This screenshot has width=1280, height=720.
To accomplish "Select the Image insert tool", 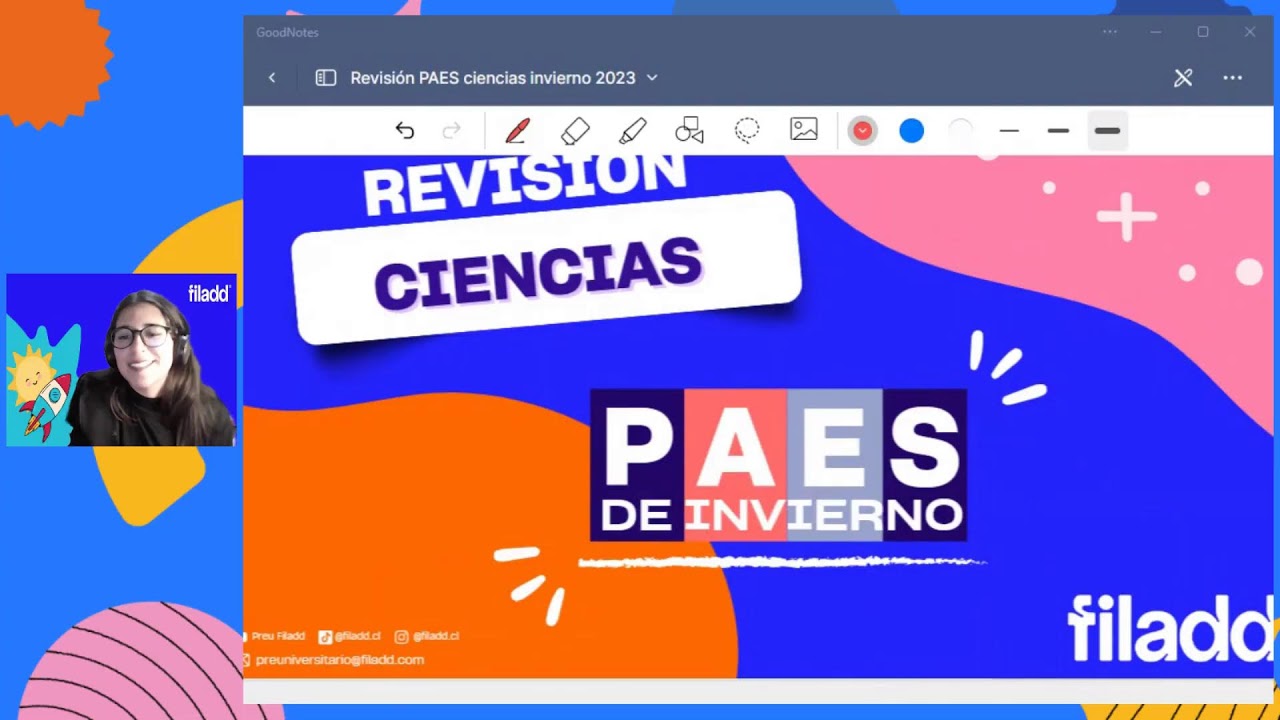I will point(804,130).
